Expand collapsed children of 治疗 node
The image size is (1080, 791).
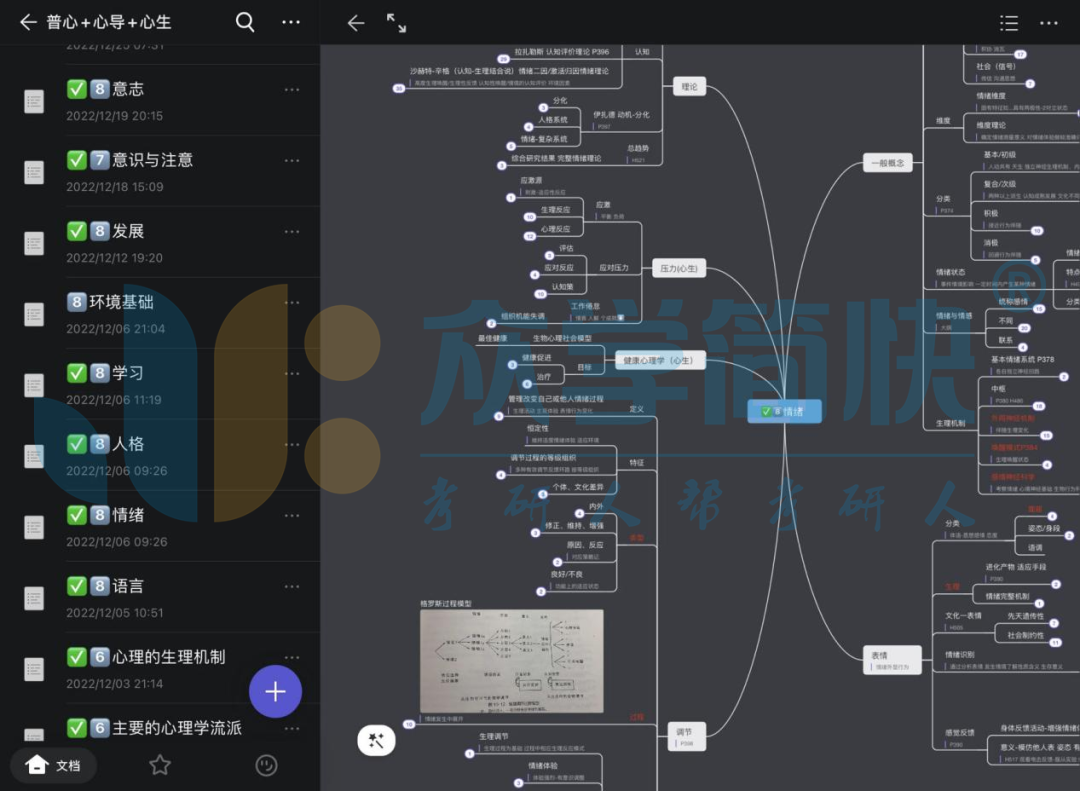pos(527,384)
